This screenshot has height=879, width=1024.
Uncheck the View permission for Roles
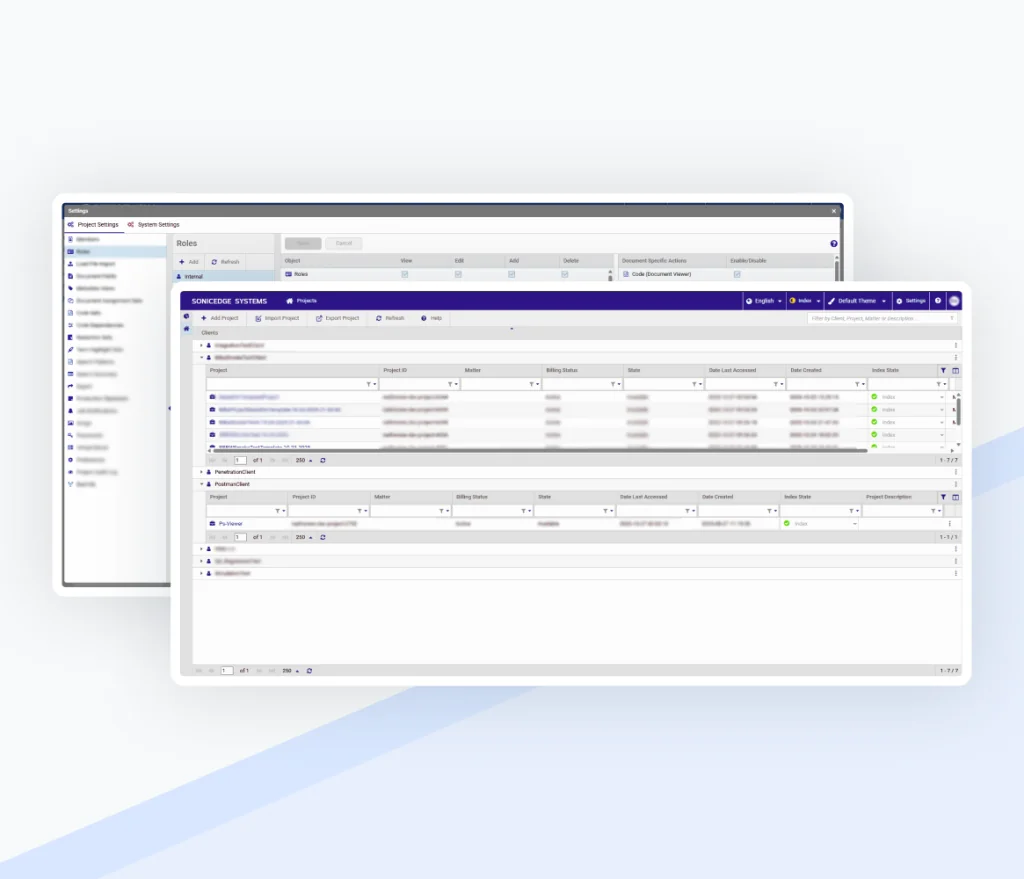point(406,274)
